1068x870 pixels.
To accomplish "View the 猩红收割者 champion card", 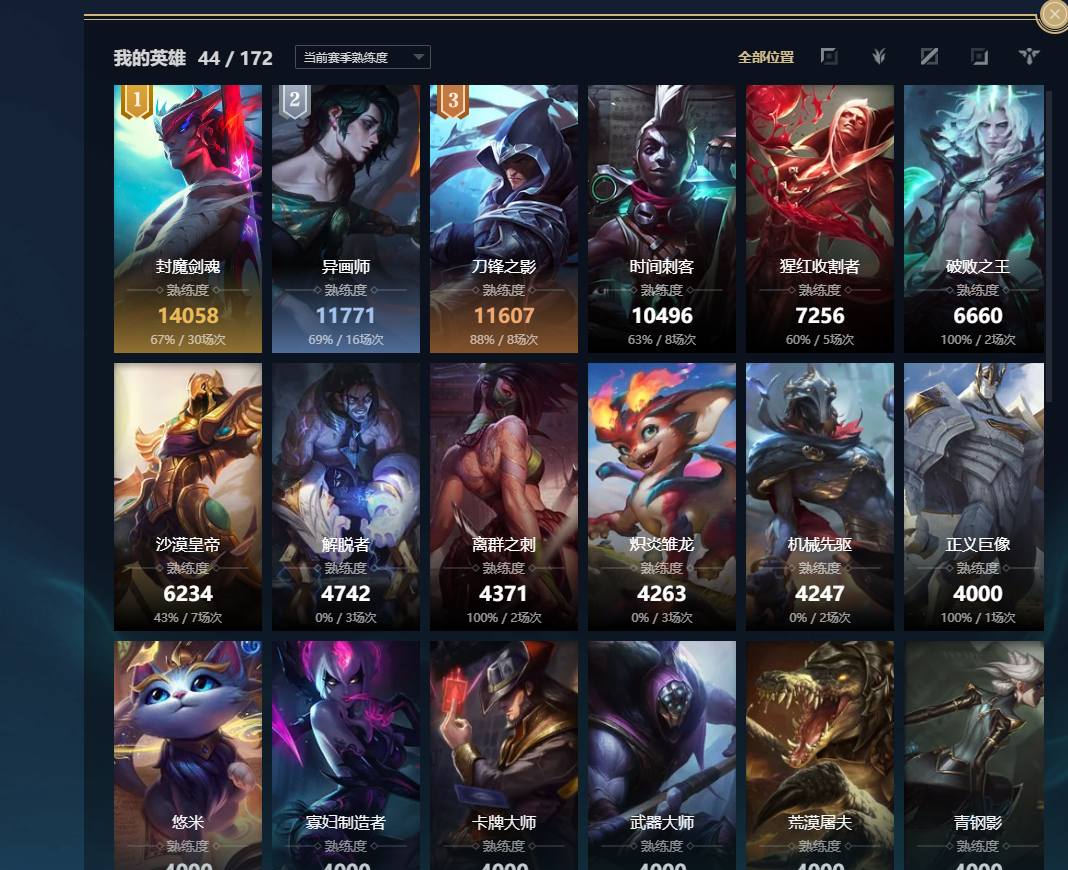I will [x=820, y=219].
